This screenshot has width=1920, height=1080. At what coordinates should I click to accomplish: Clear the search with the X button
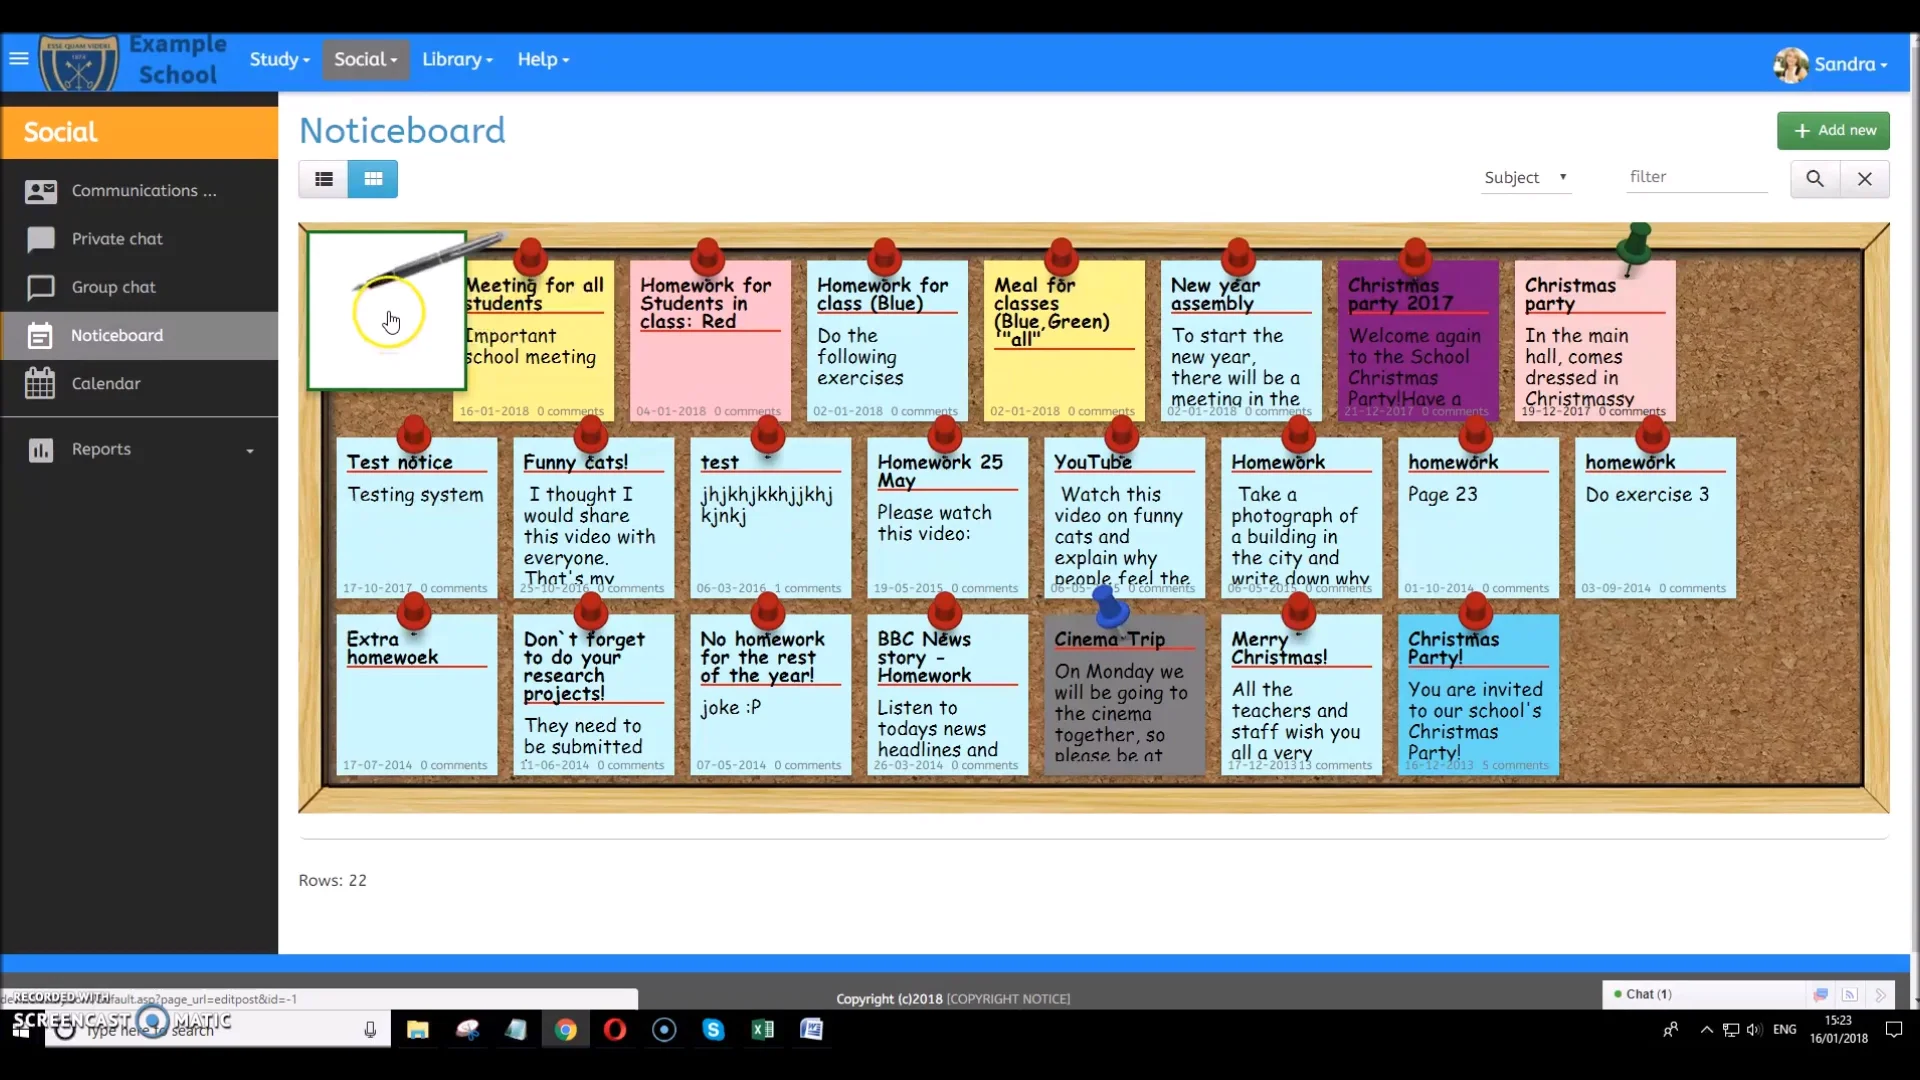point(1865,179)
